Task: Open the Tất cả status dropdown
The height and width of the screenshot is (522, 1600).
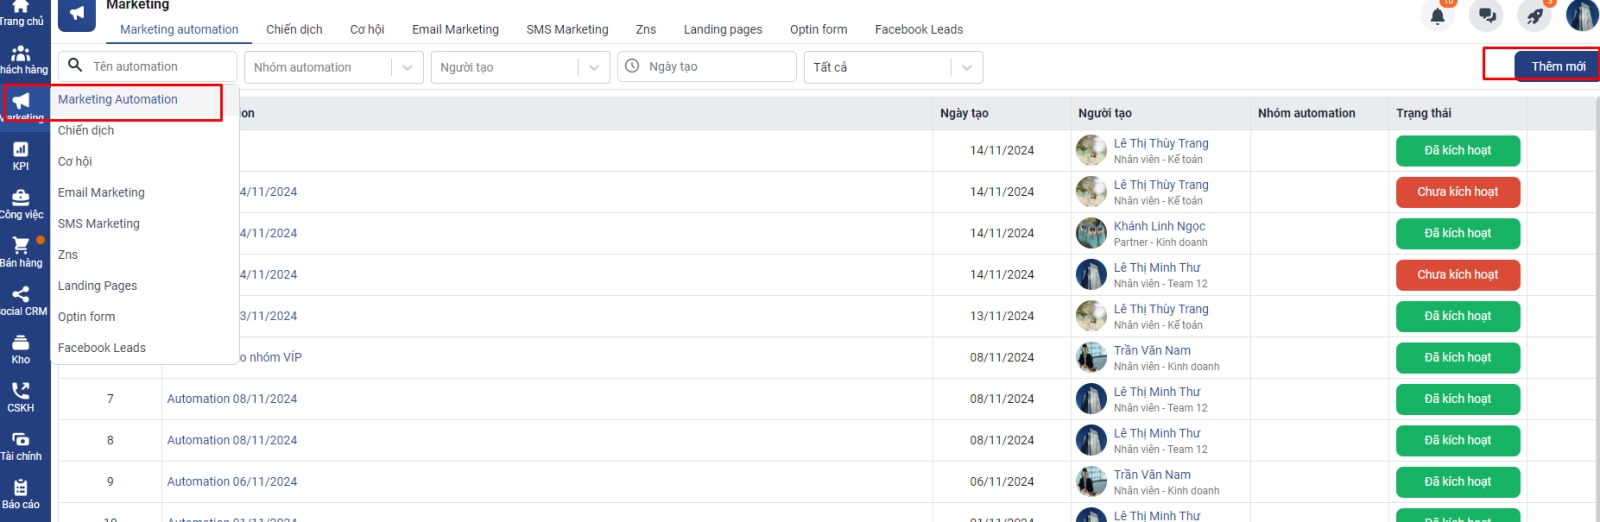Action: [x=893, y=67]
